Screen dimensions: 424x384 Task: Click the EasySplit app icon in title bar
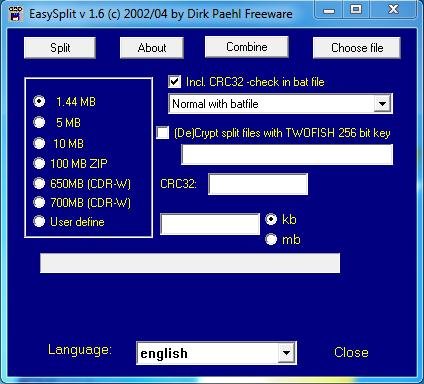coord(15,13)
